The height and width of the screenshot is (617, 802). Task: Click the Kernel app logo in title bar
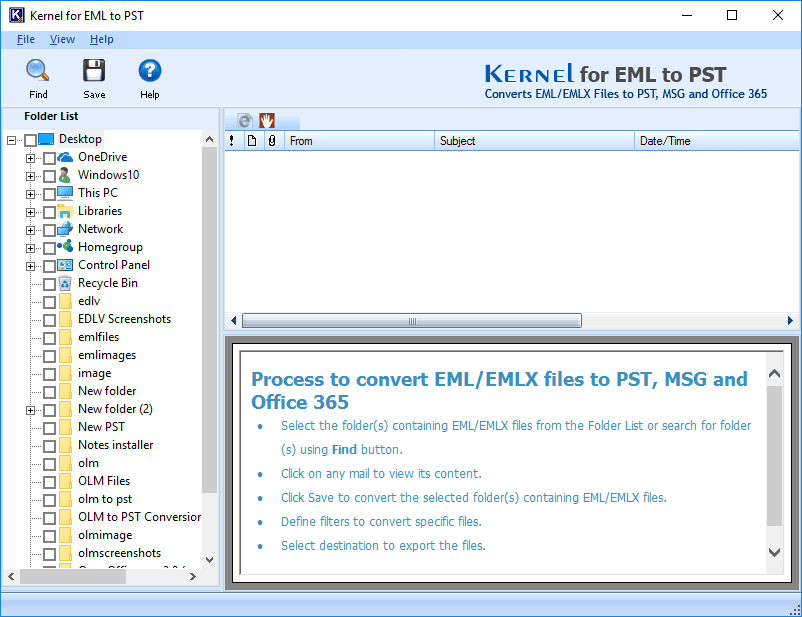(16, 15)
